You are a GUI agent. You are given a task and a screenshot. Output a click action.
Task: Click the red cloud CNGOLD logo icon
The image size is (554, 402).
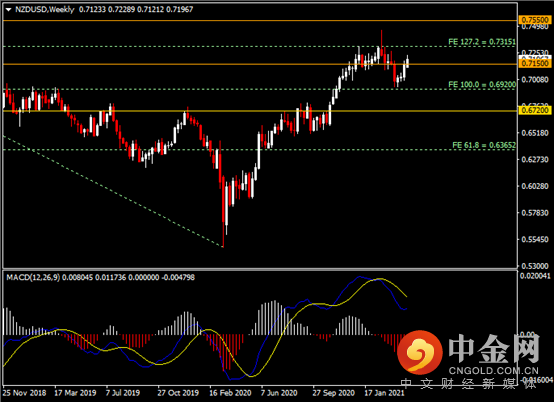[419, 352]
